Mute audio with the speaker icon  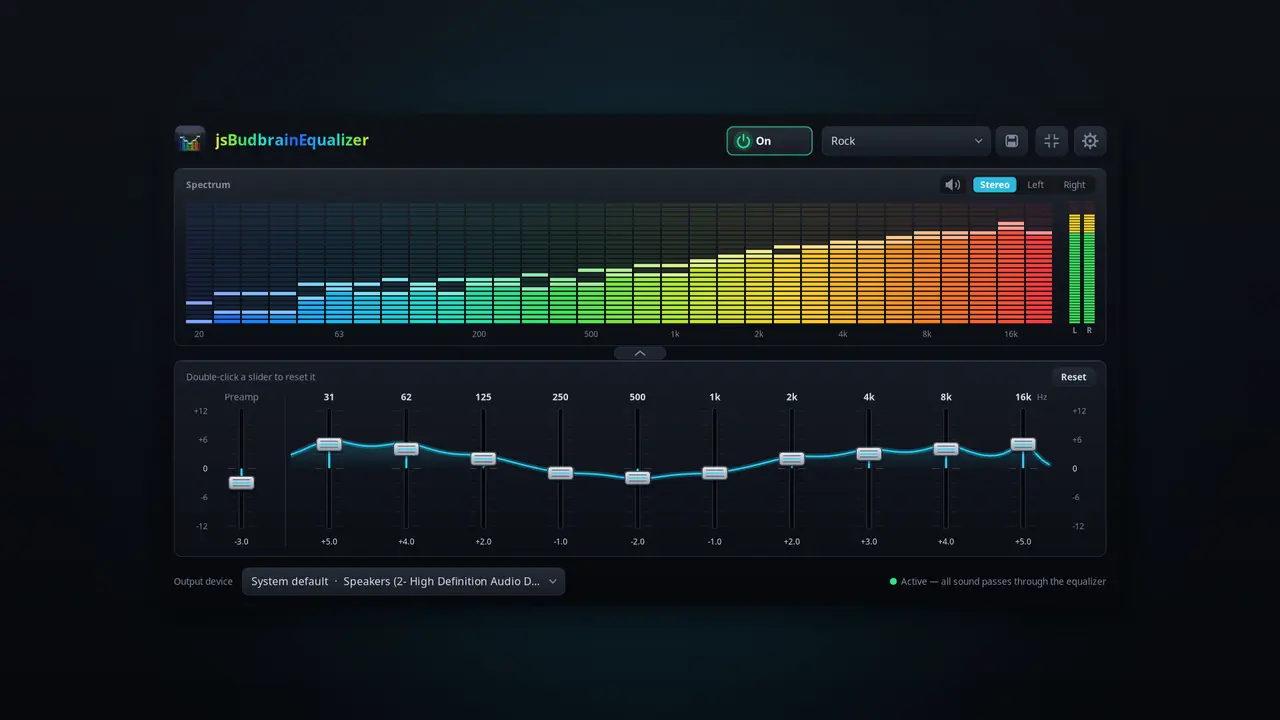(953, 185)
